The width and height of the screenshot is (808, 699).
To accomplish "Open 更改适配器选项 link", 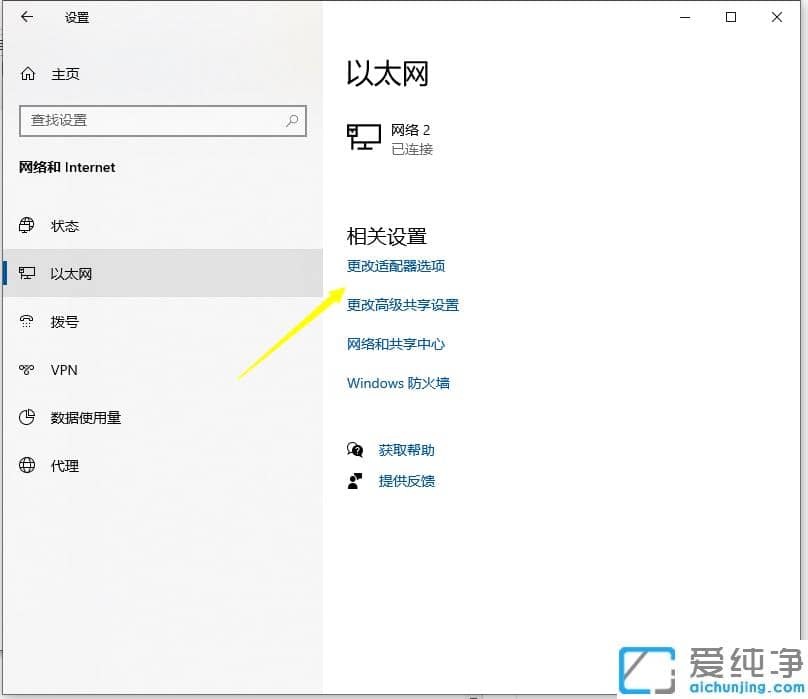I will (x=397, y=266).
